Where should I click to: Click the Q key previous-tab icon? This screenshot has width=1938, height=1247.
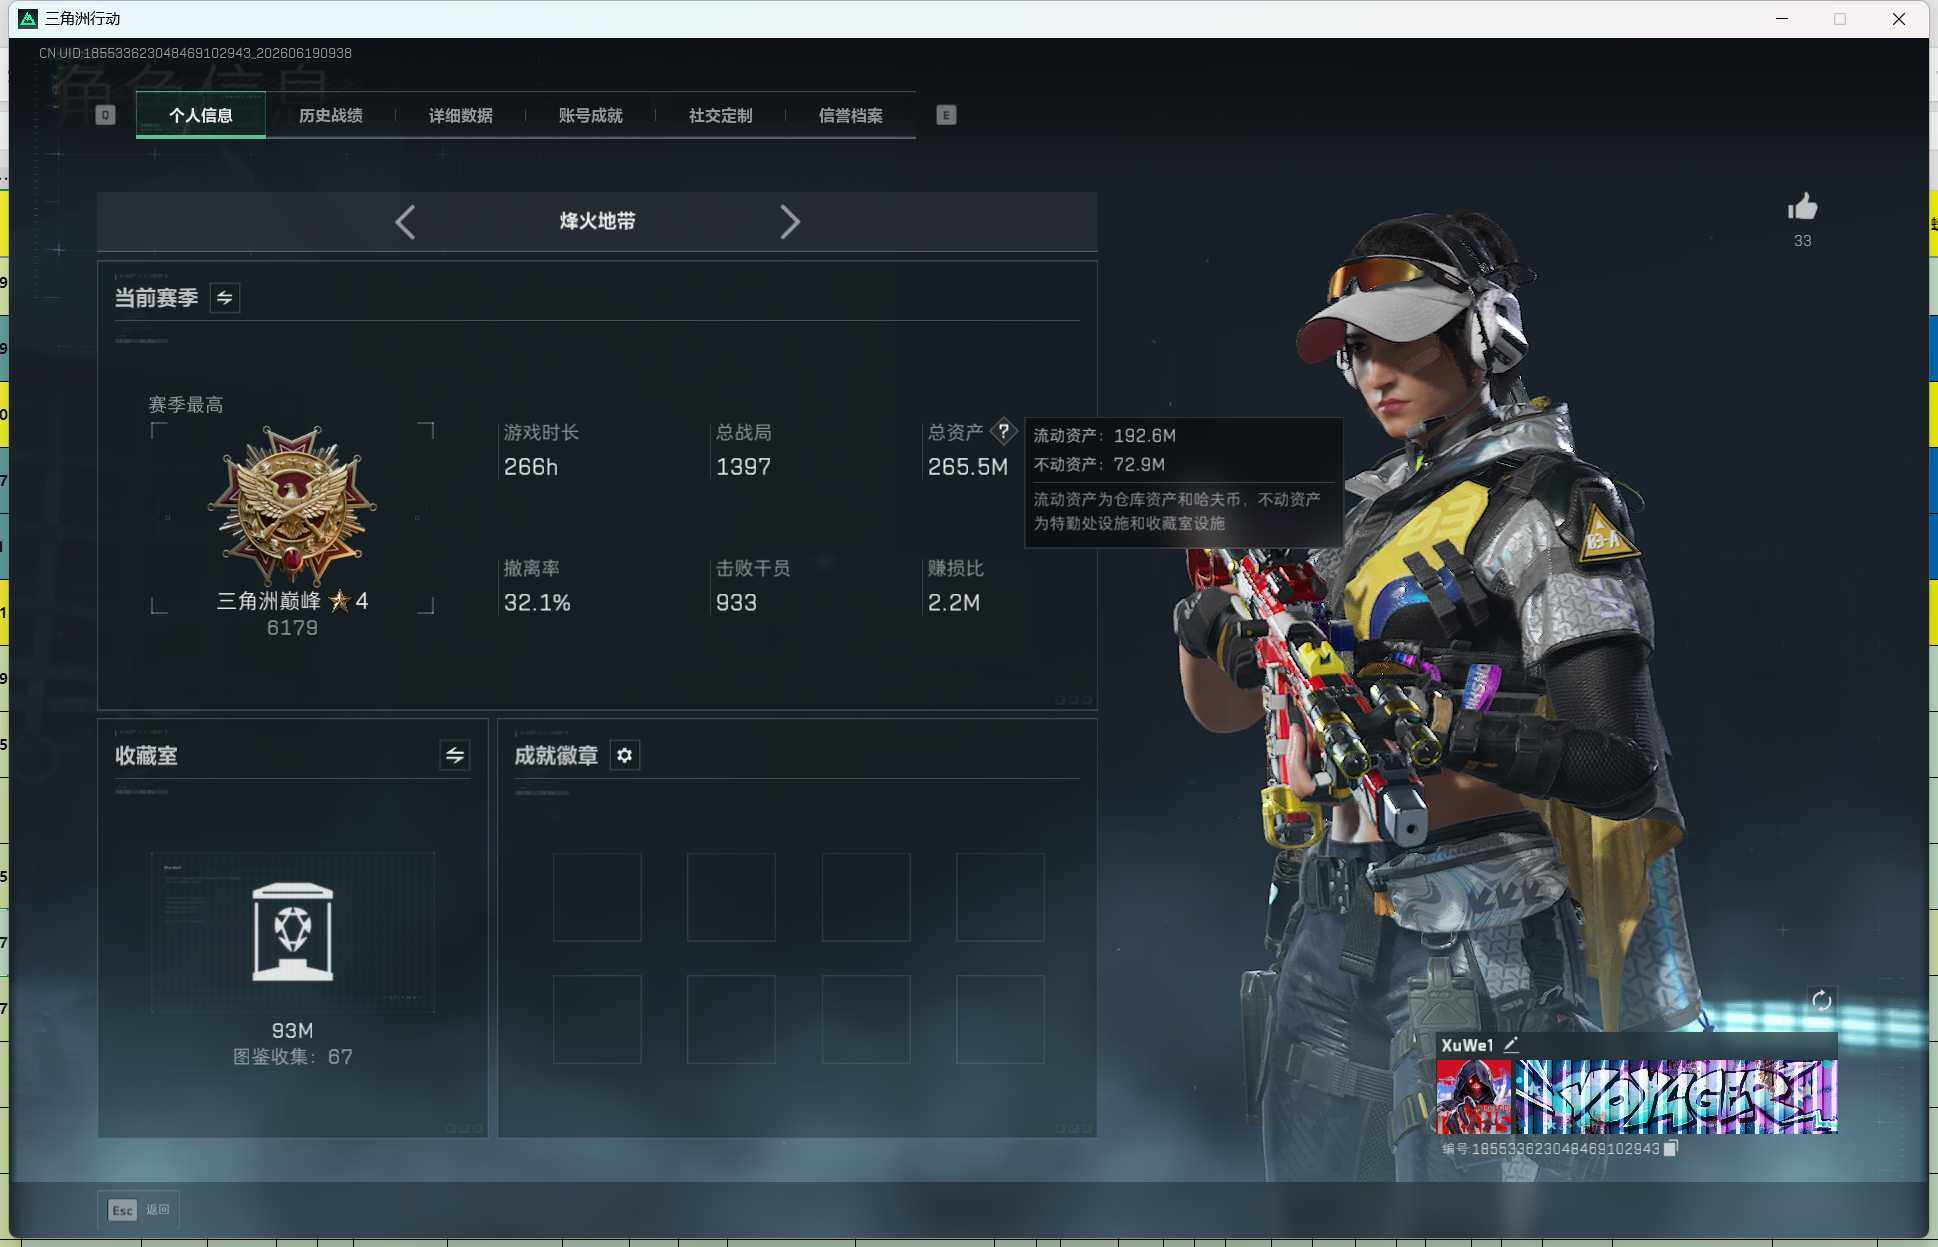tap(105, 115)
